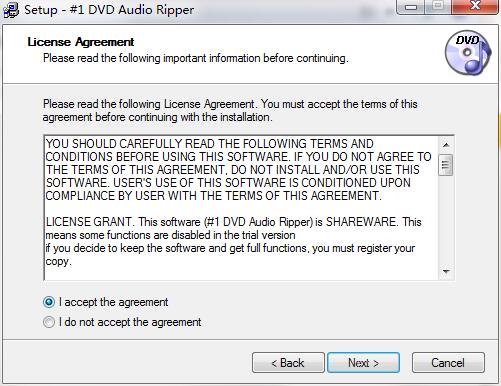
Task: Minimize the Setup window
Action: click(x=411, y=7)
